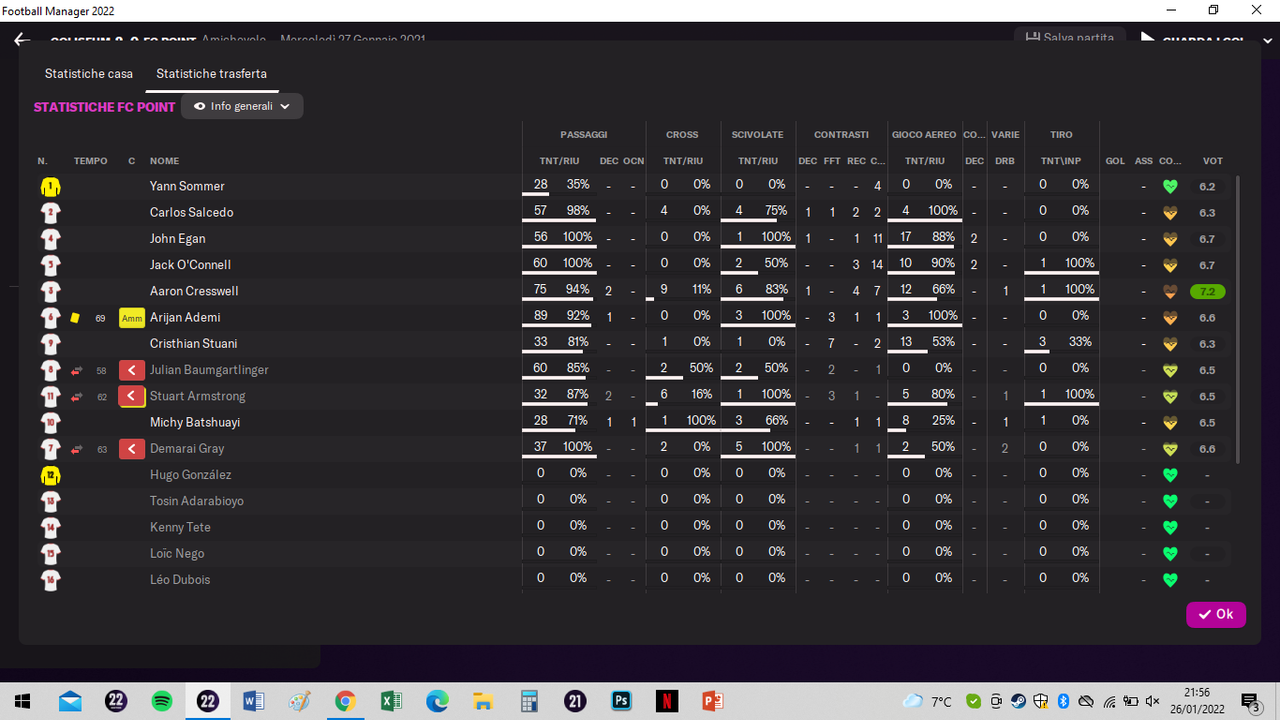The height and width of the screenshot is (720, 1280).
Task: Click the player name Yann Sommer
Action: click(187, 186)
